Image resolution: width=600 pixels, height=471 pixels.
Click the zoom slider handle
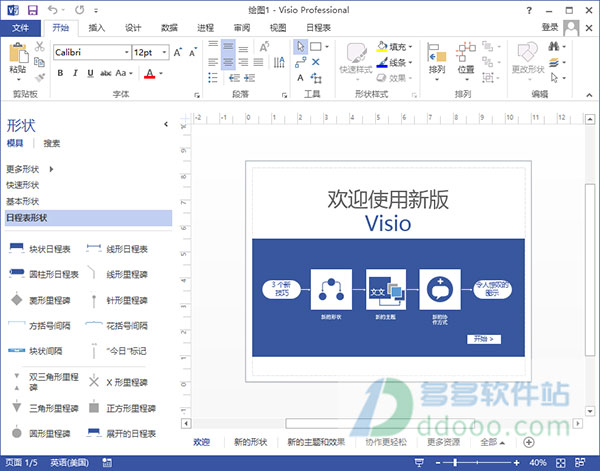pos(455,463)
